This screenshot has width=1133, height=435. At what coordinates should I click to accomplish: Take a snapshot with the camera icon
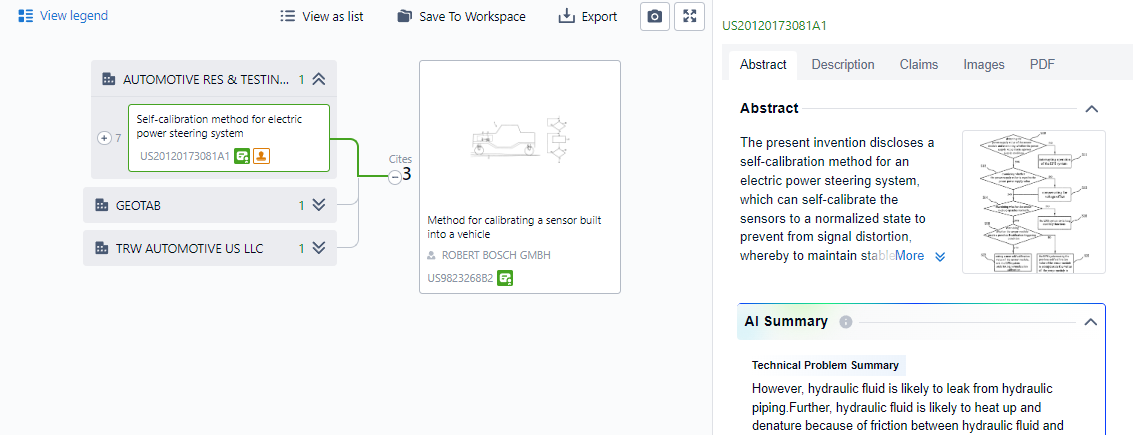pos(654,17)
